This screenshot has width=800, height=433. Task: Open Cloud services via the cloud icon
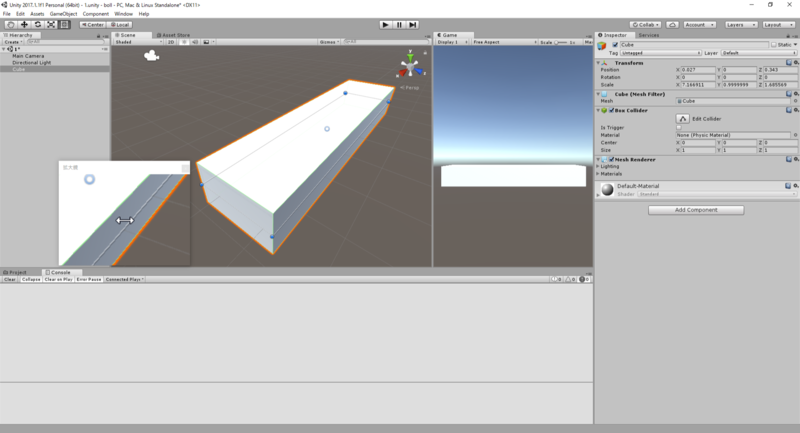tap(672, 24)
